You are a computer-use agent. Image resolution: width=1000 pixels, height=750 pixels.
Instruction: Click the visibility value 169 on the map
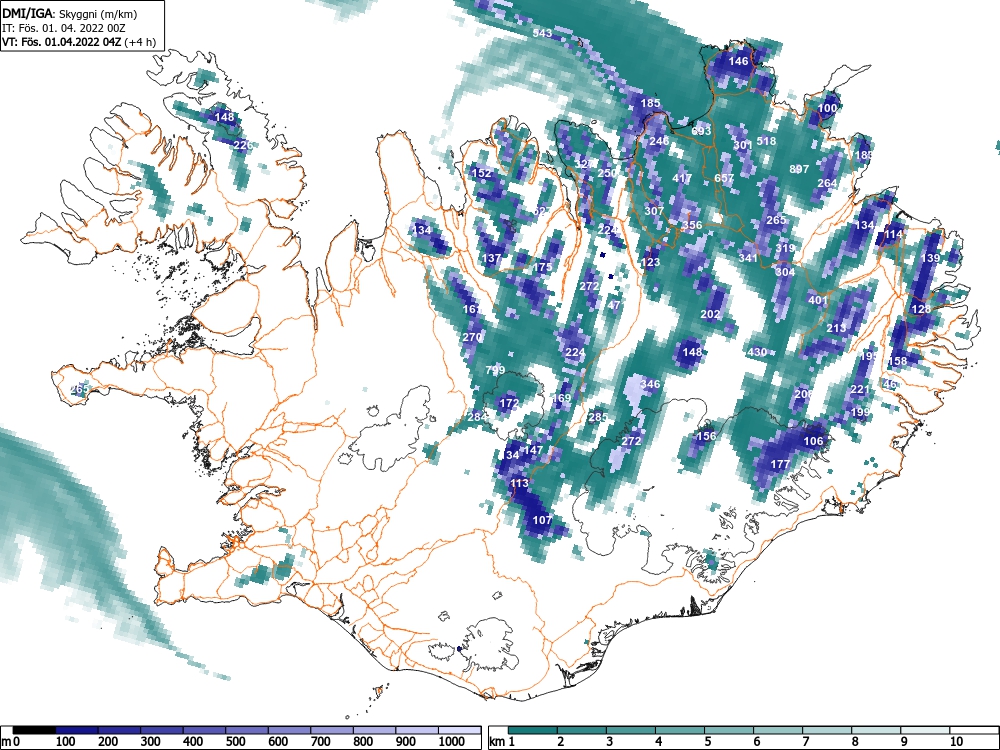coord(561,398)
